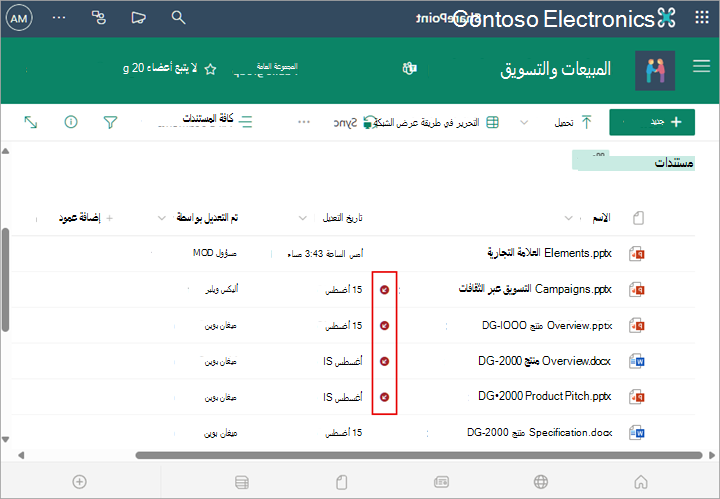Screen dimensions: 720x499
Task: Click the vertical scrollbar thumb
Action: pos(6,280)
